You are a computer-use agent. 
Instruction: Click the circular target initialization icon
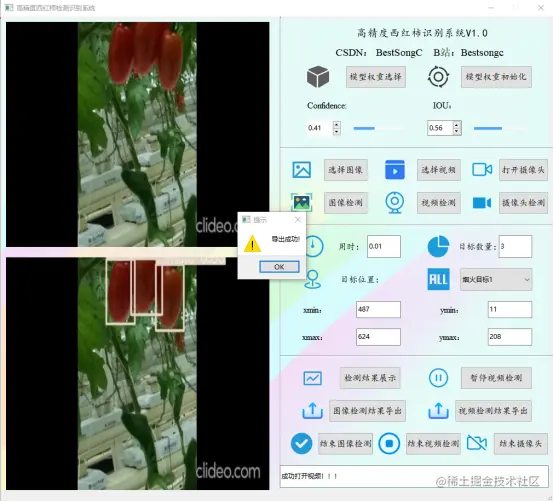(x=438, y=77)
